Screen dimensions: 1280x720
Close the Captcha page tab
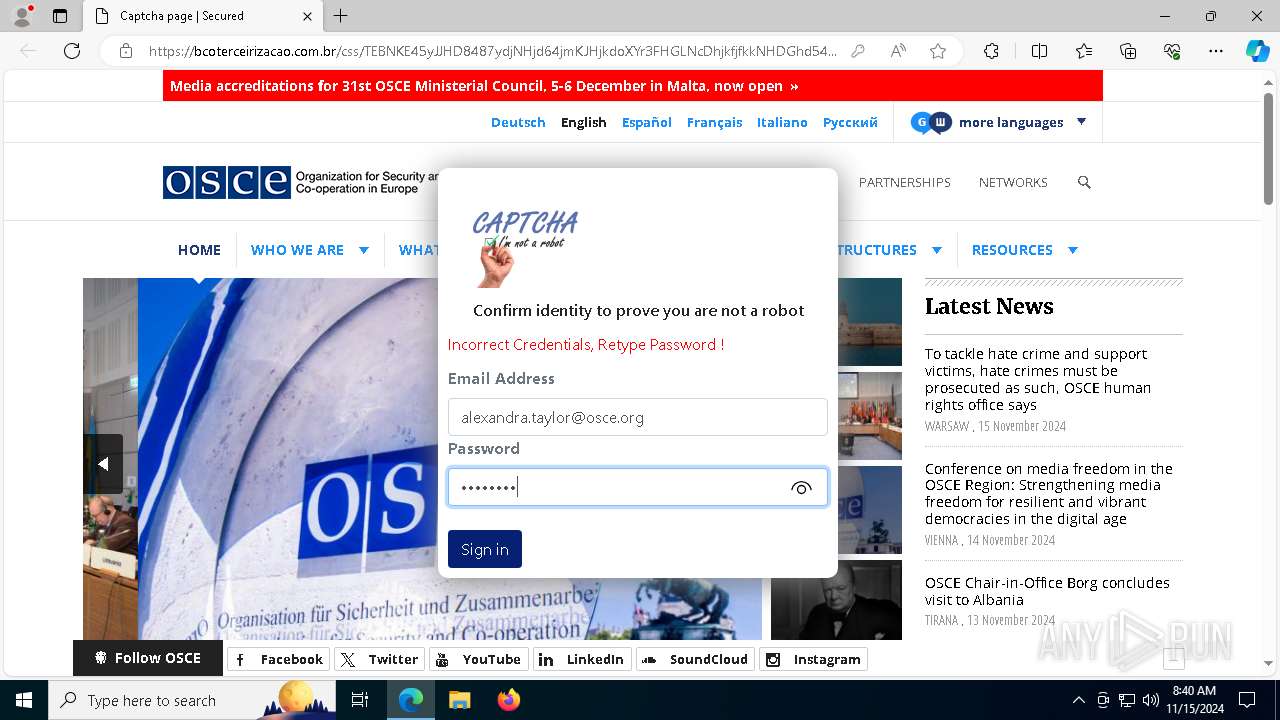pos(307,16)
